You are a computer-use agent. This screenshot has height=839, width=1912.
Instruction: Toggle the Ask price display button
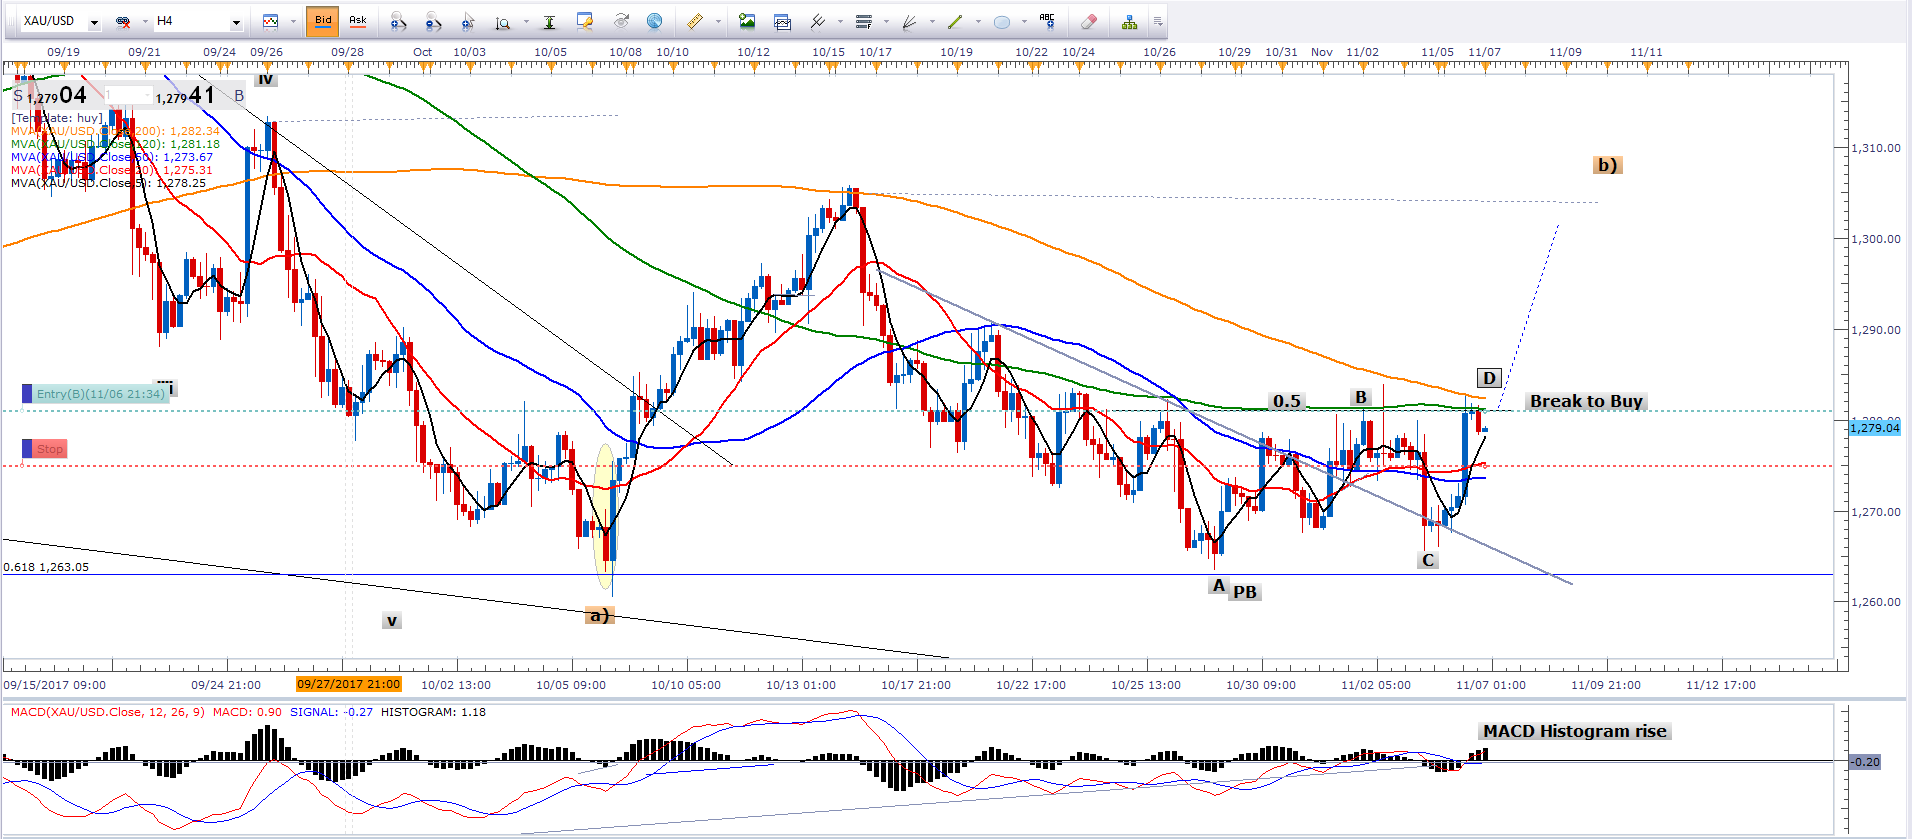click(358, 21)
